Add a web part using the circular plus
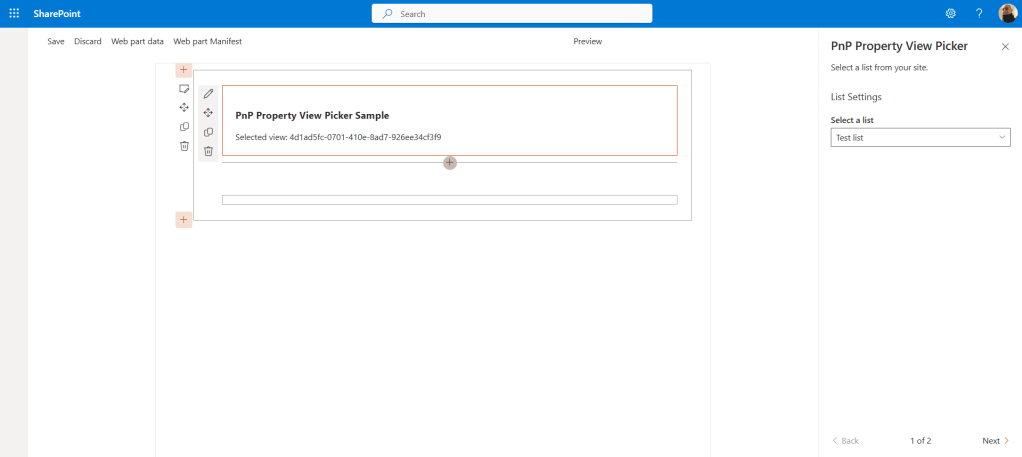This screenshot has width=1022, height=457. tap(450, 162)
